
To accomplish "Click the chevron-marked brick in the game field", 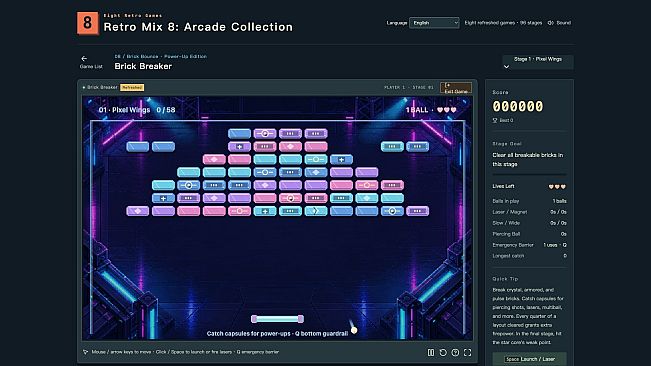I will 316,211.
